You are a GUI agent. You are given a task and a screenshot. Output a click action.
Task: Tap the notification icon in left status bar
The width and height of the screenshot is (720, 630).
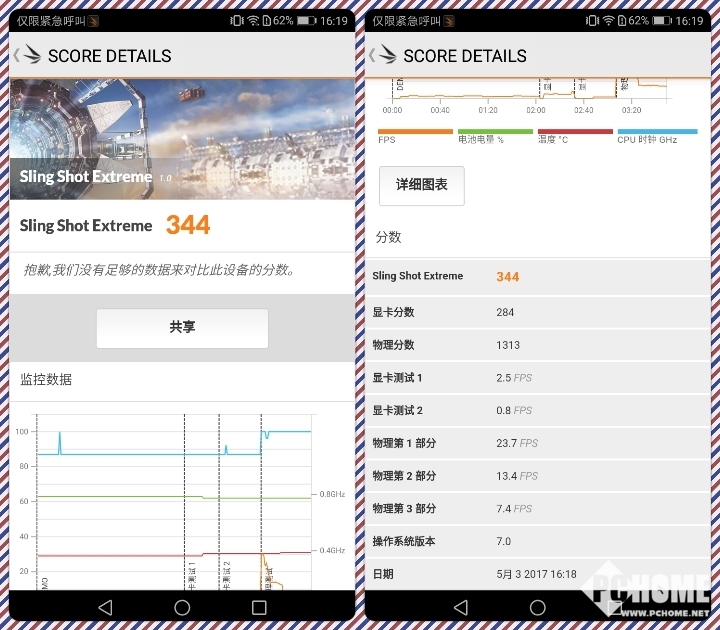click(x=93, y=21)
